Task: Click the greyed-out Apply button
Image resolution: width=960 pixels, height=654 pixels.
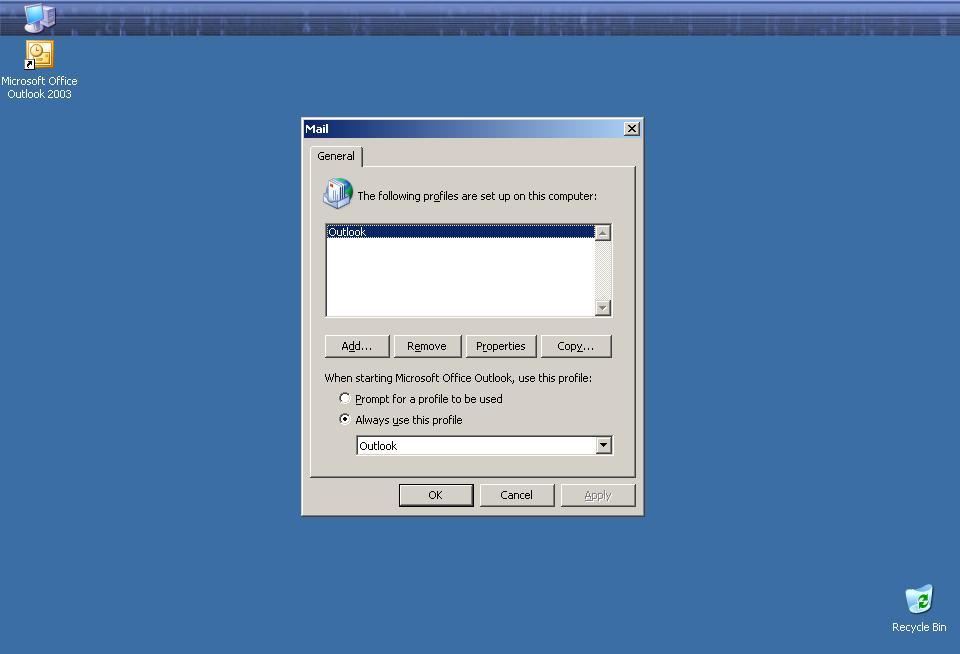Action: [x=598, y=495]
